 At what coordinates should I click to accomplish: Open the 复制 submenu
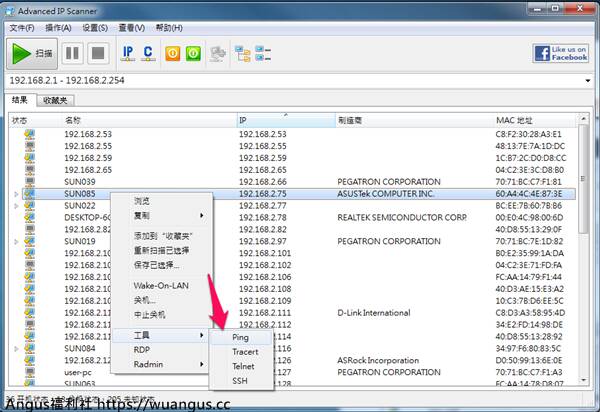[161, 216]
